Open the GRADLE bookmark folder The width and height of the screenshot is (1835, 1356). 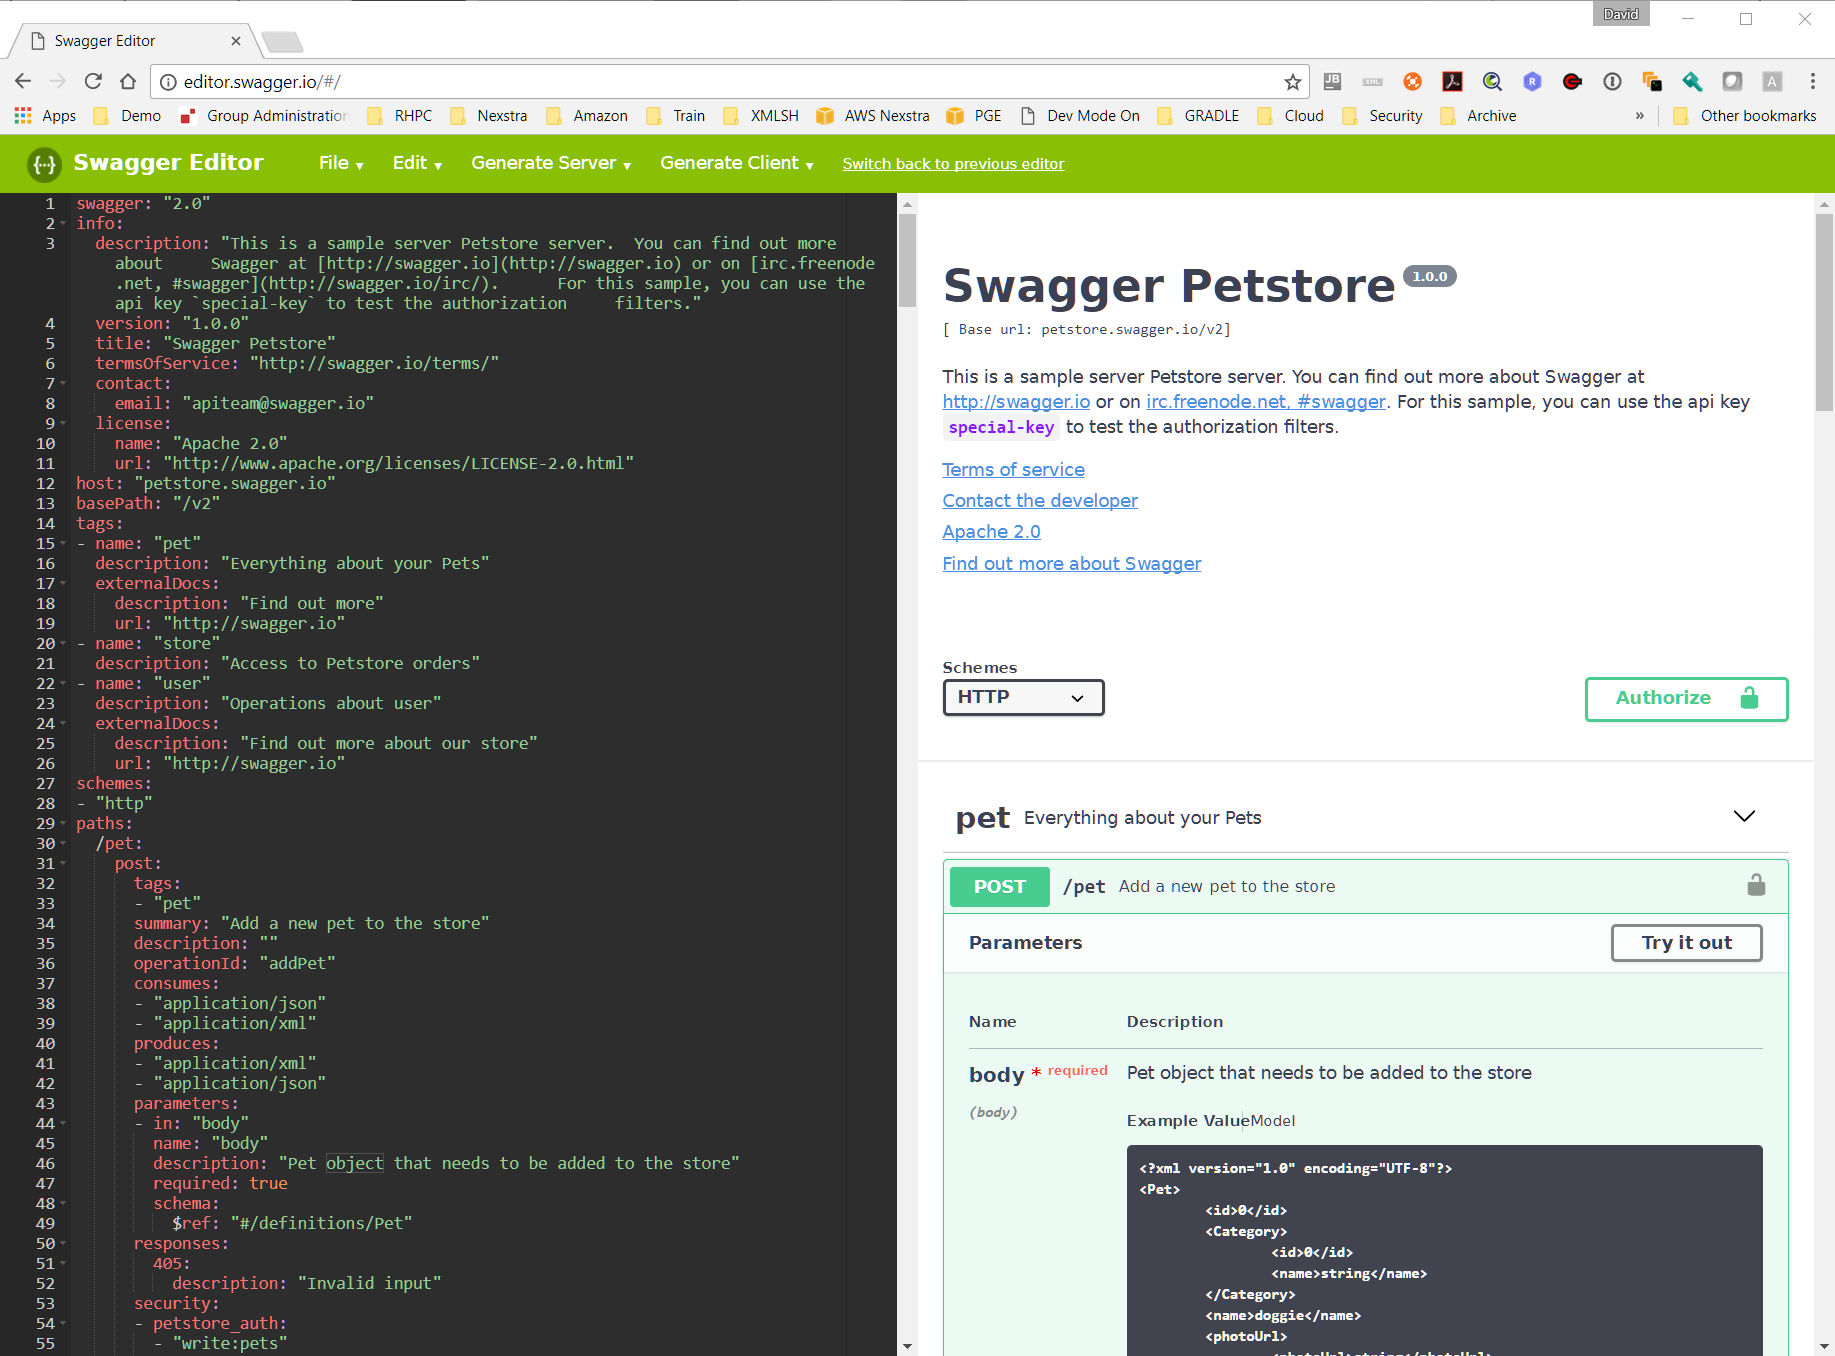click(x=1198, y=116)
